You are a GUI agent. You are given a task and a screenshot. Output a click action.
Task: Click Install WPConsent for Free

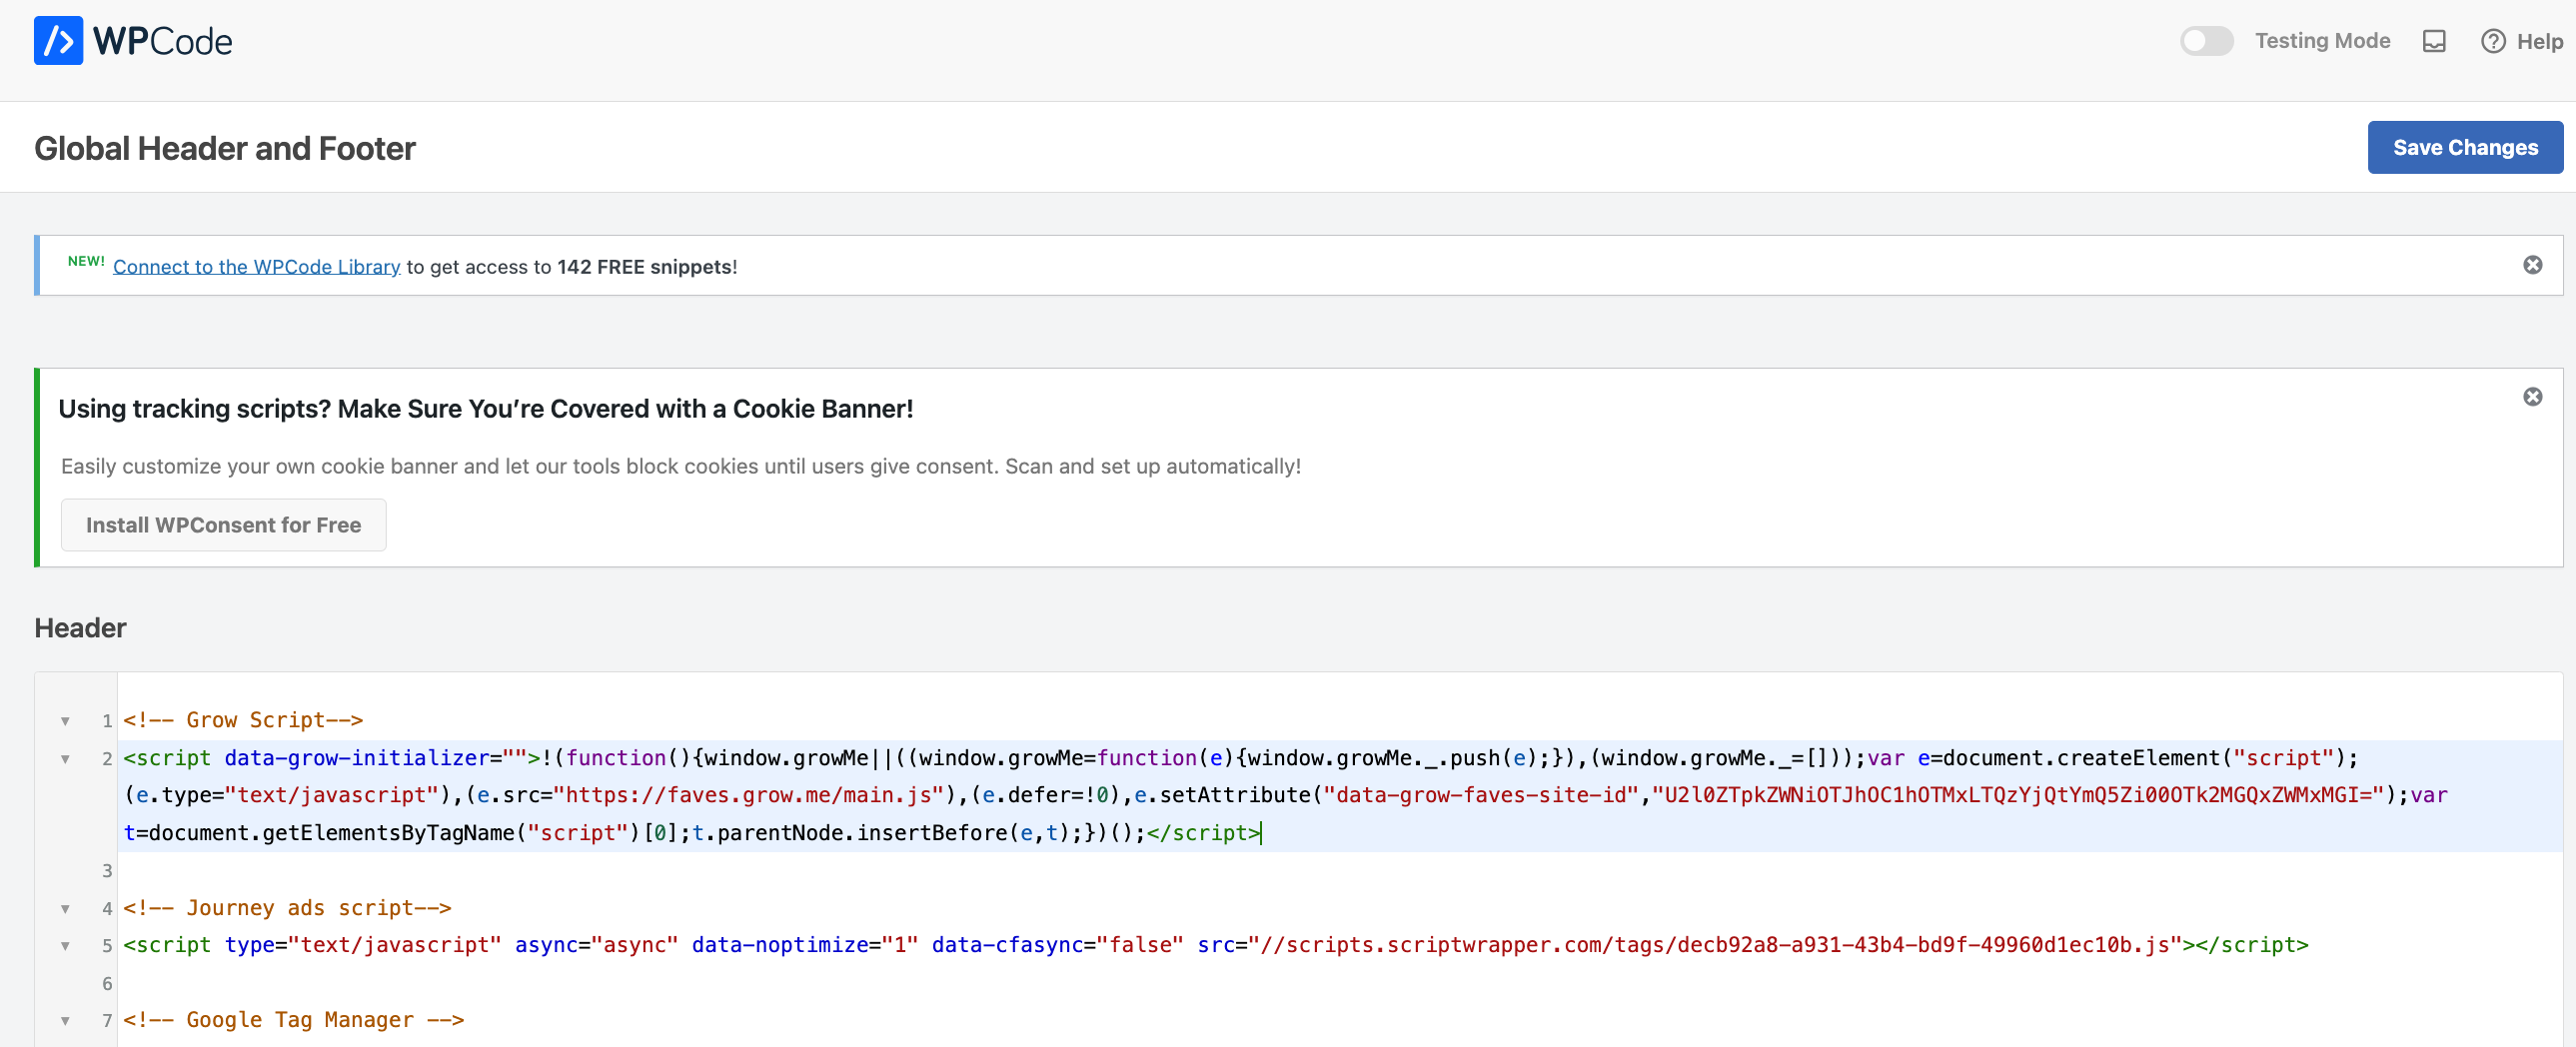223,525
